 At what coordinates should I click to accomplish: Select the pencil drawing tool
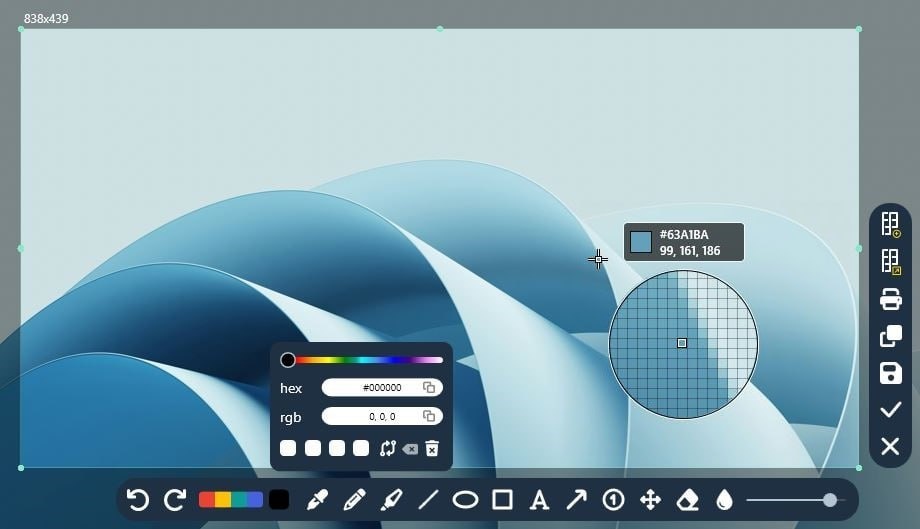point(354,500)
